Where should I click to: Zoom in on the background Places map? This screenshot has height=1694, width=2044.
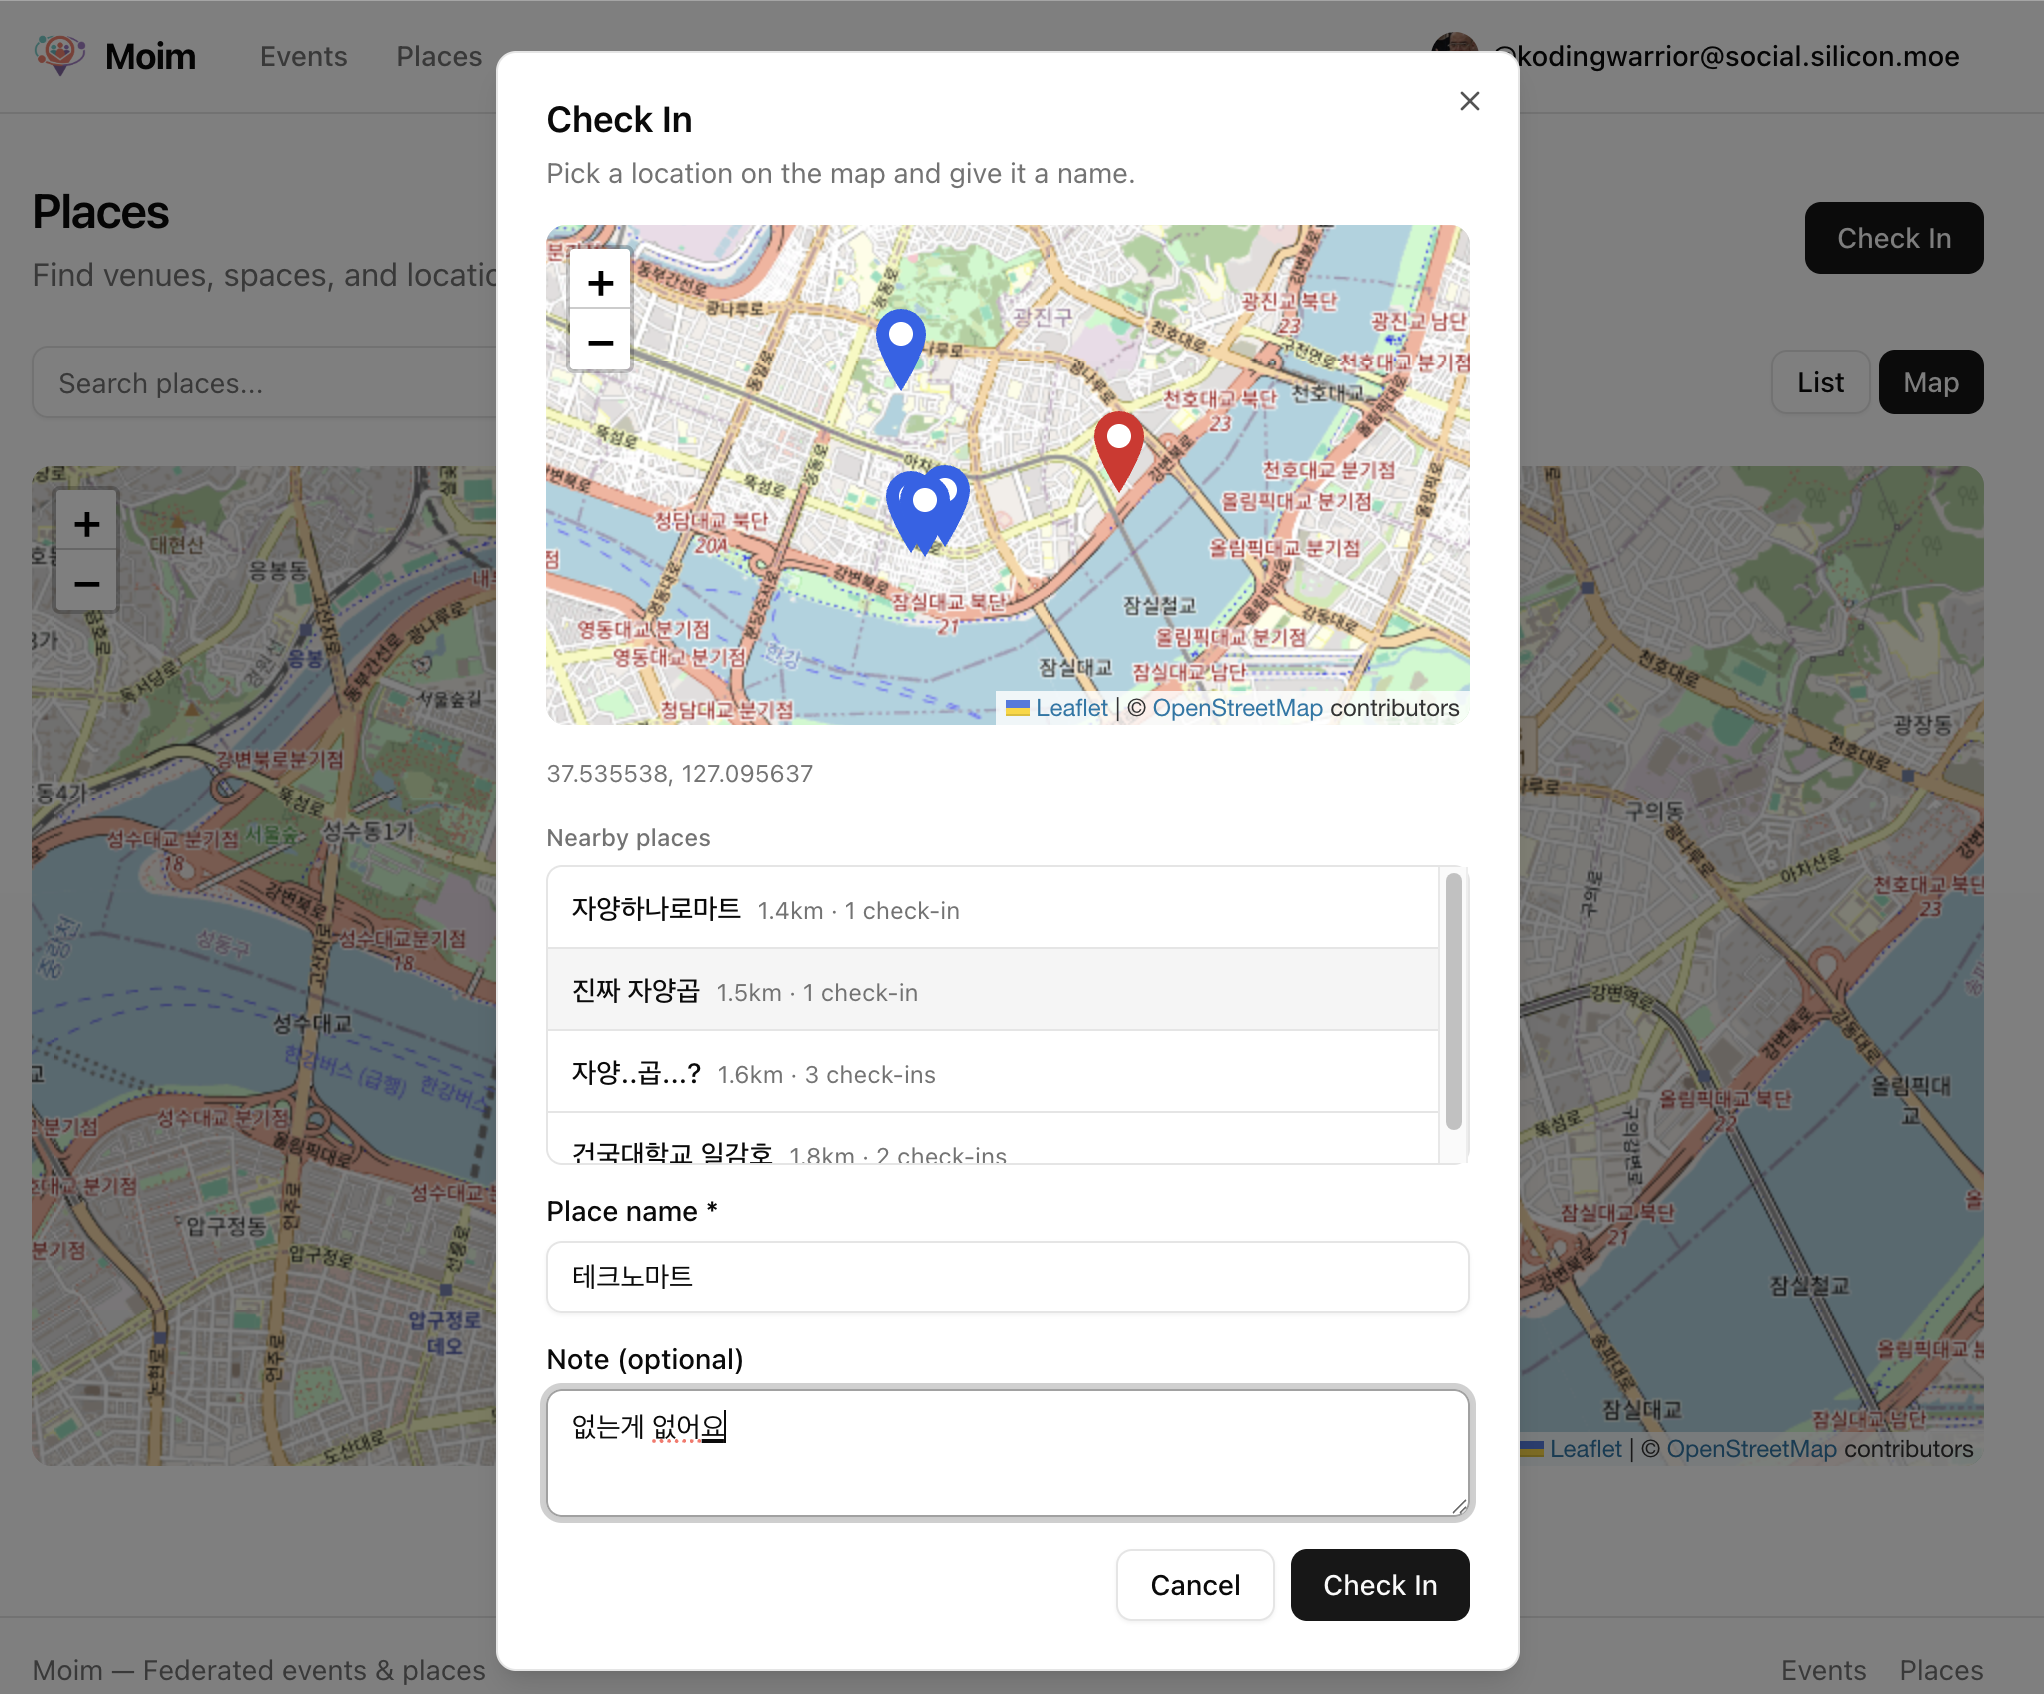coord(87,524)
